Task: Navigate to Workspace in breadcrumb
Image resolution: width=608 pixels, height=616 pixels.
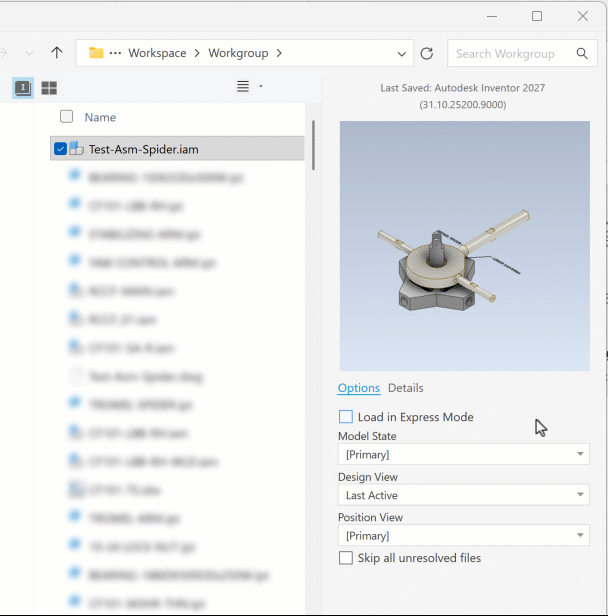Action: (x=157, y=53)
